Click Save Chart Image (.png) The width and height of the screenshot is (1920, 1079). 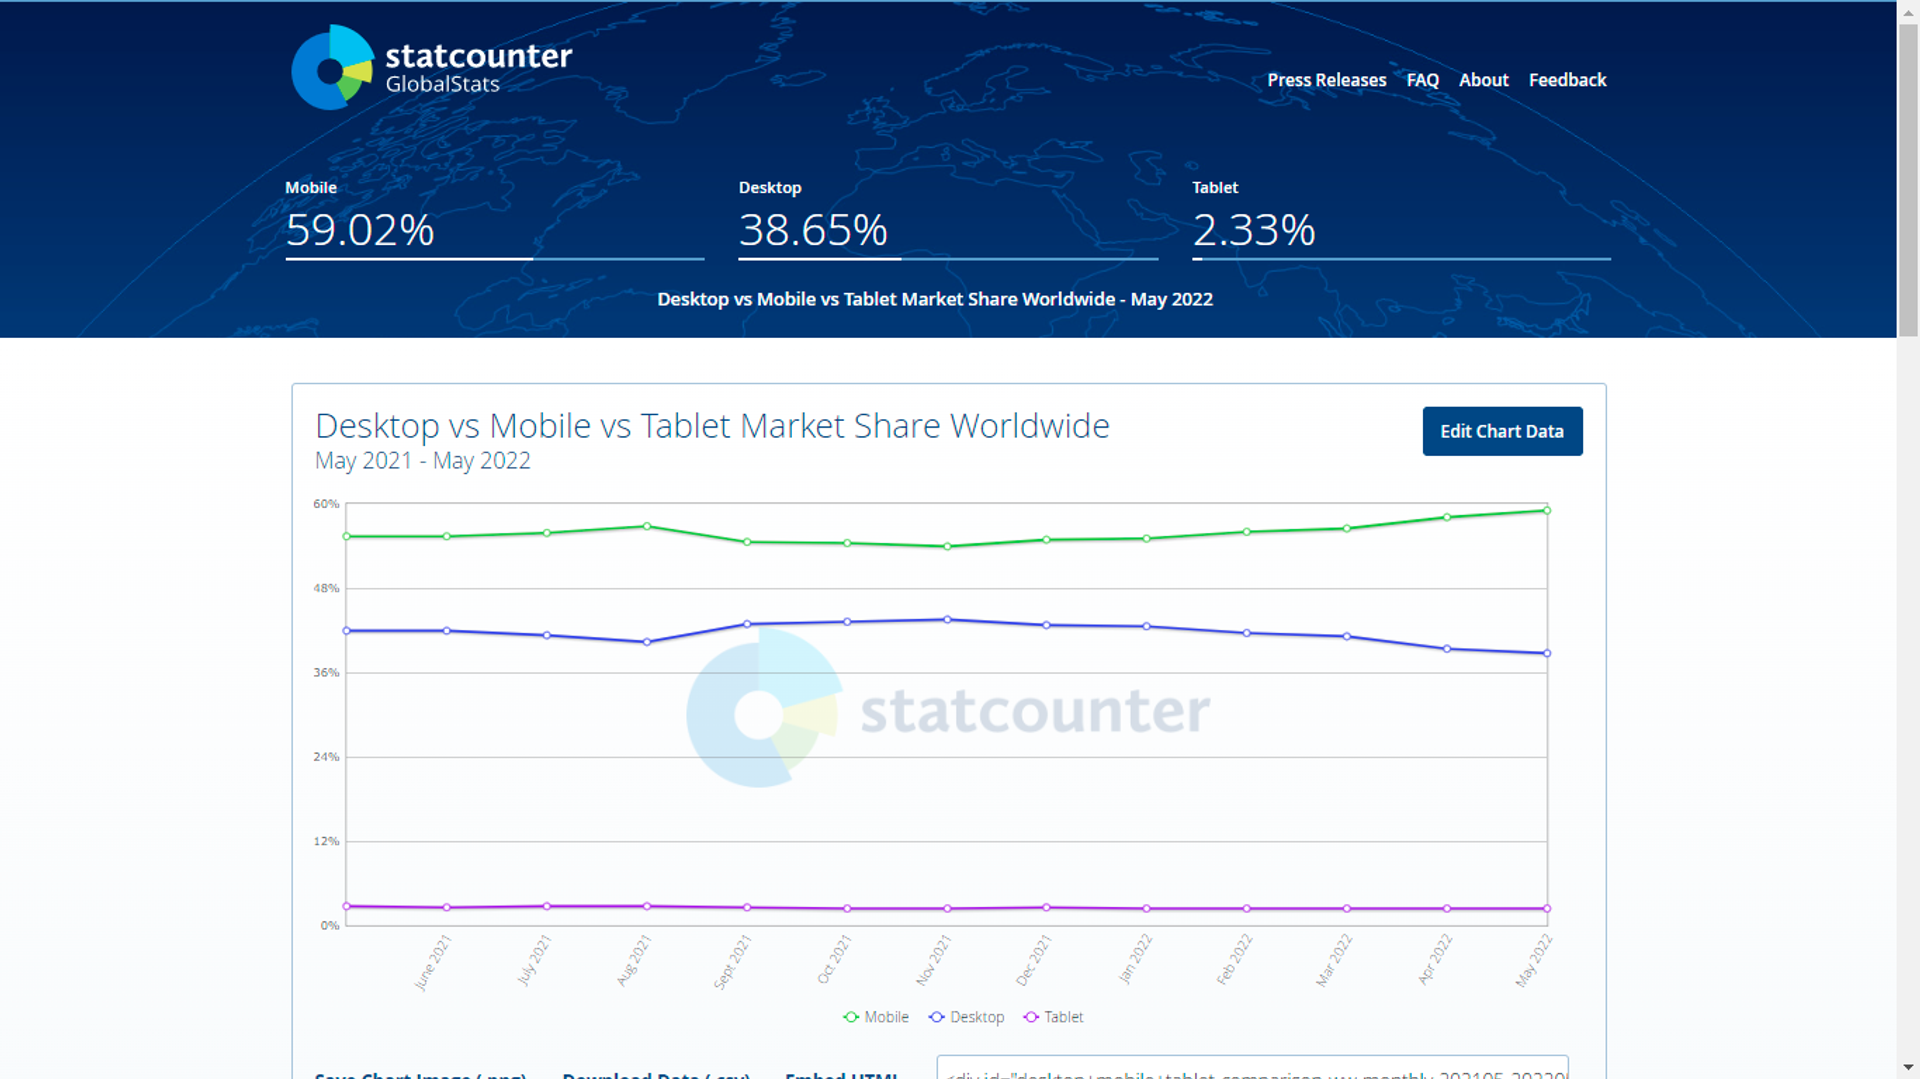pyautogui.click(x=421, y=1074)
